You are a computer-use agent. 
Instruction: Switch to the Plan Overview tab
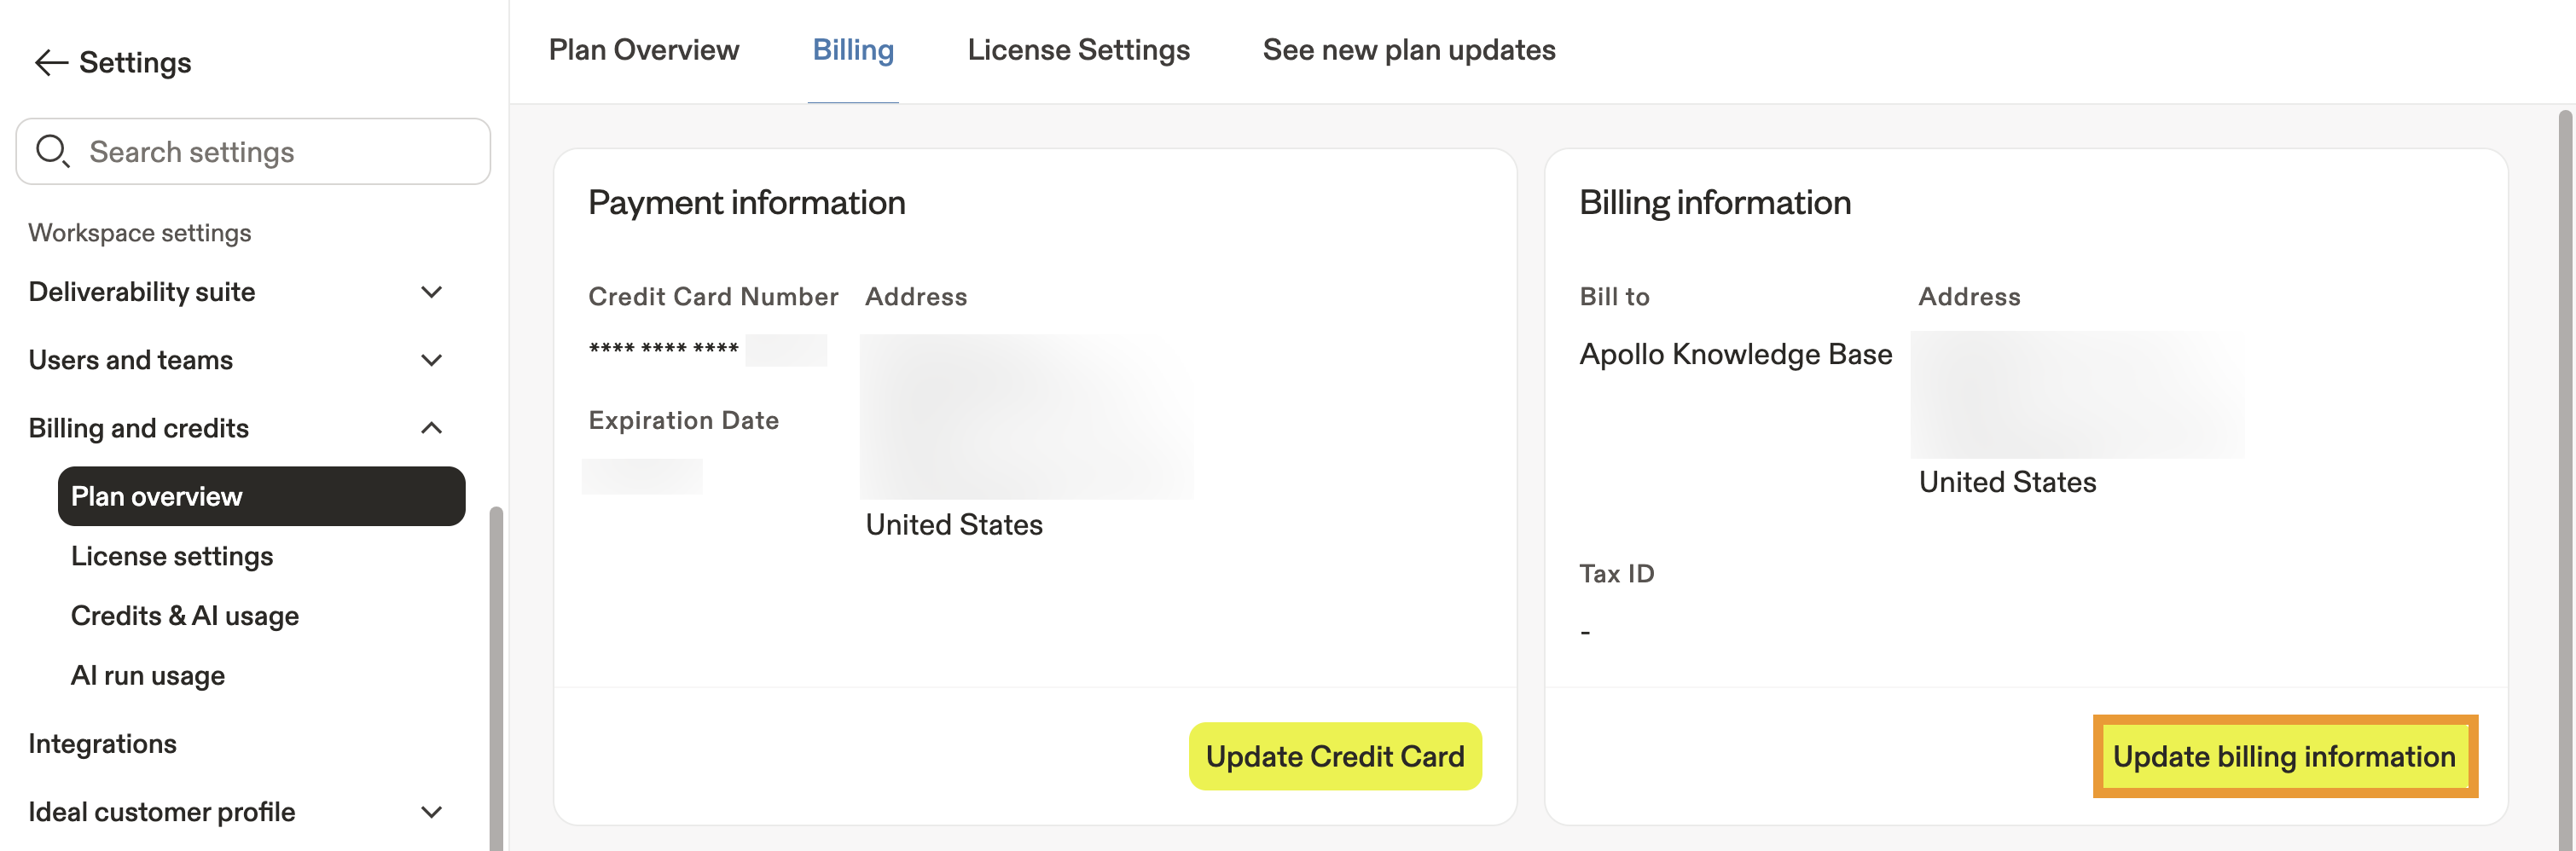click(644, 50)
